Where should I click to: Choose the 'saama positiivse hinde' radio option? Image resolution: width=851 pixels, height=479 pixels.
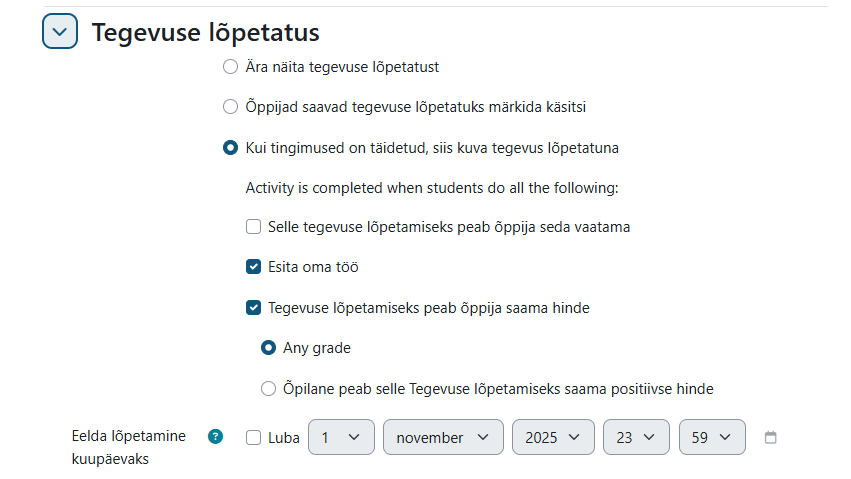[x=268, y=388]
